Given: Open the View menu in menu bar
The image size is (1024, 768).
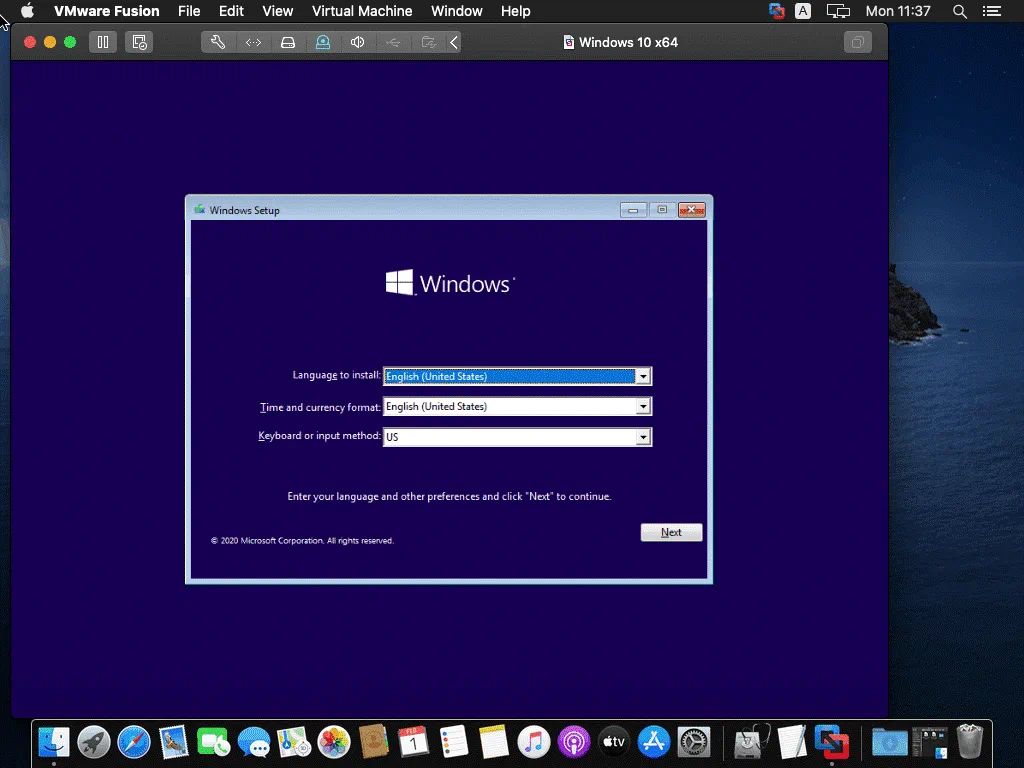Looking at the screenshot, I should pos(277,11).
